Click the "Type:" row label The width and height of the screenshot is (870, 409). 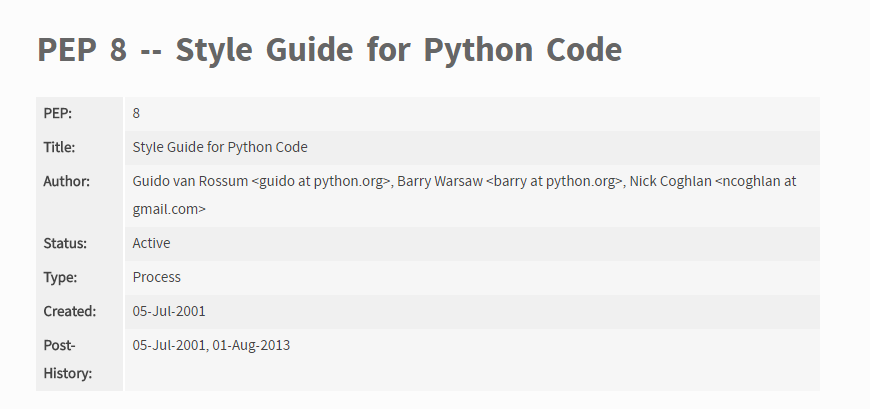61,277
